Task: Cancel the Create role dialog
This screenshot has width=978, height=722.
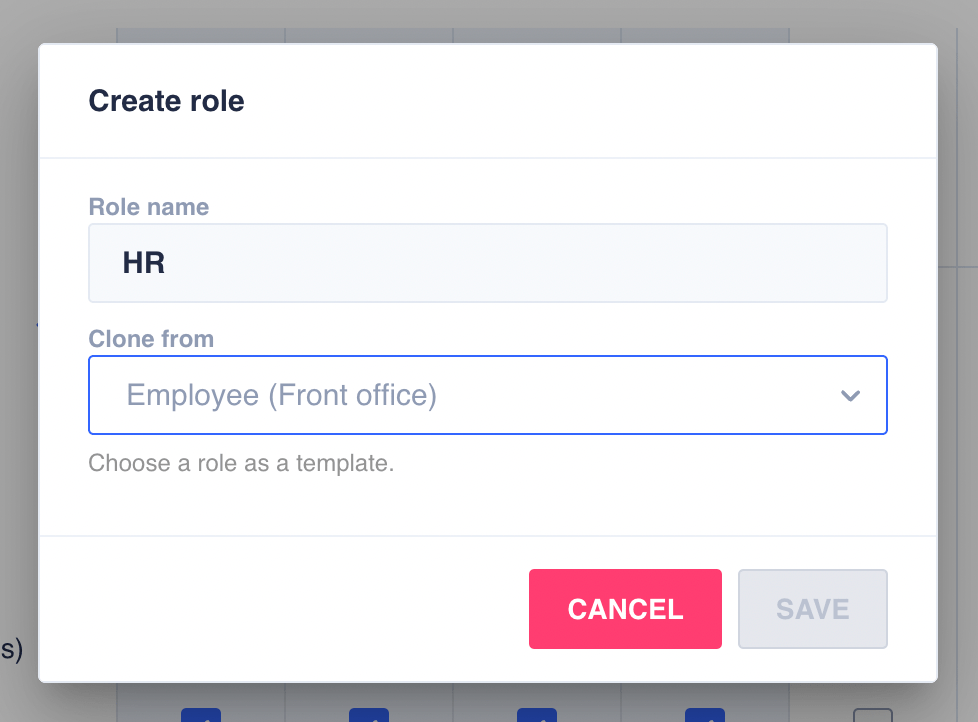Action: click(625, 609)
